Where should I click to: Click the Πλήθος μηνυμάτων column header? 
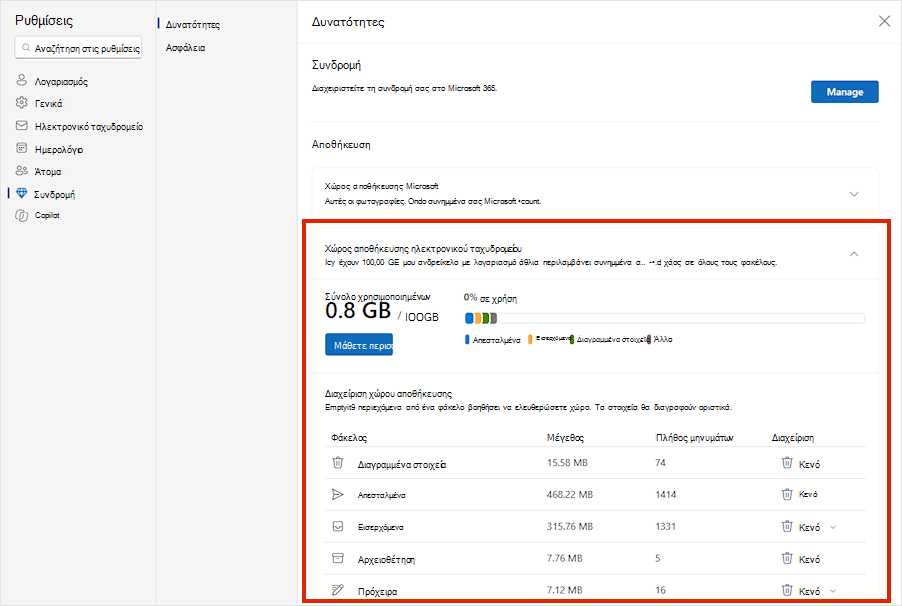694,437
